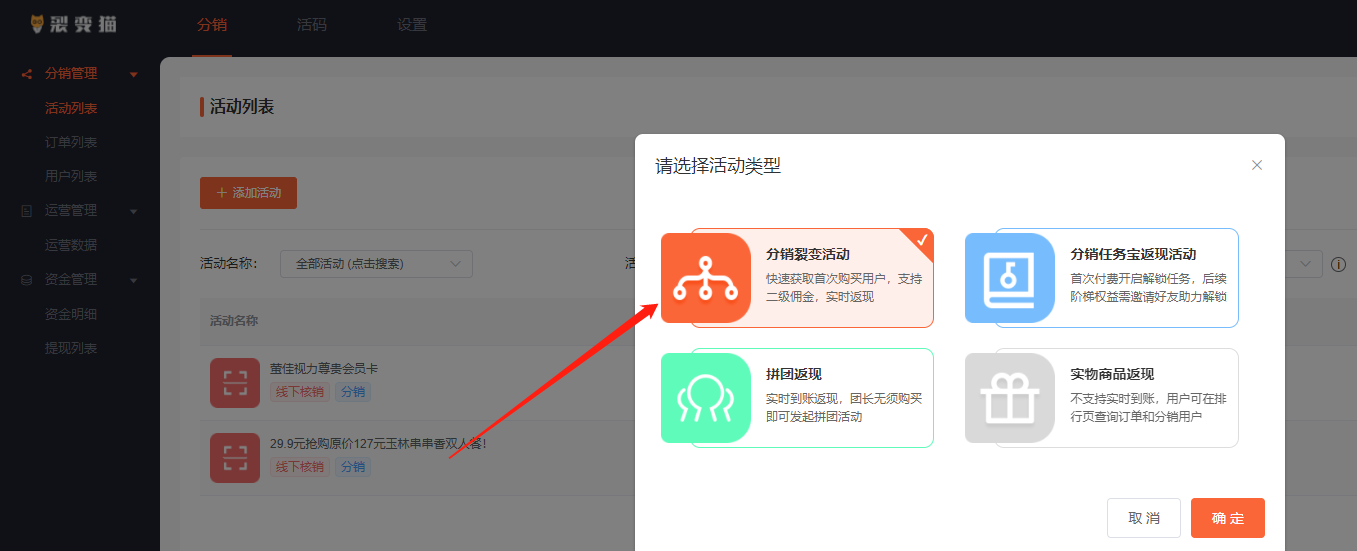Click the share icon beside 分销管理
1357x551 pixels.
(x=27, y=74)
